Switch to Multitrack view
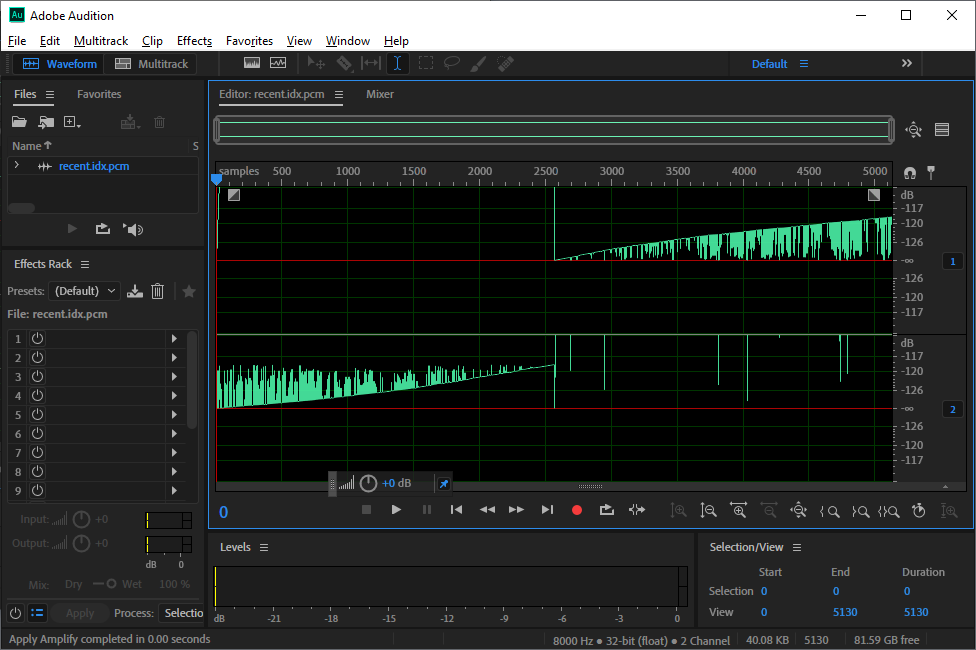This screenshot has width=976, height=650. [x=152, y=64]
